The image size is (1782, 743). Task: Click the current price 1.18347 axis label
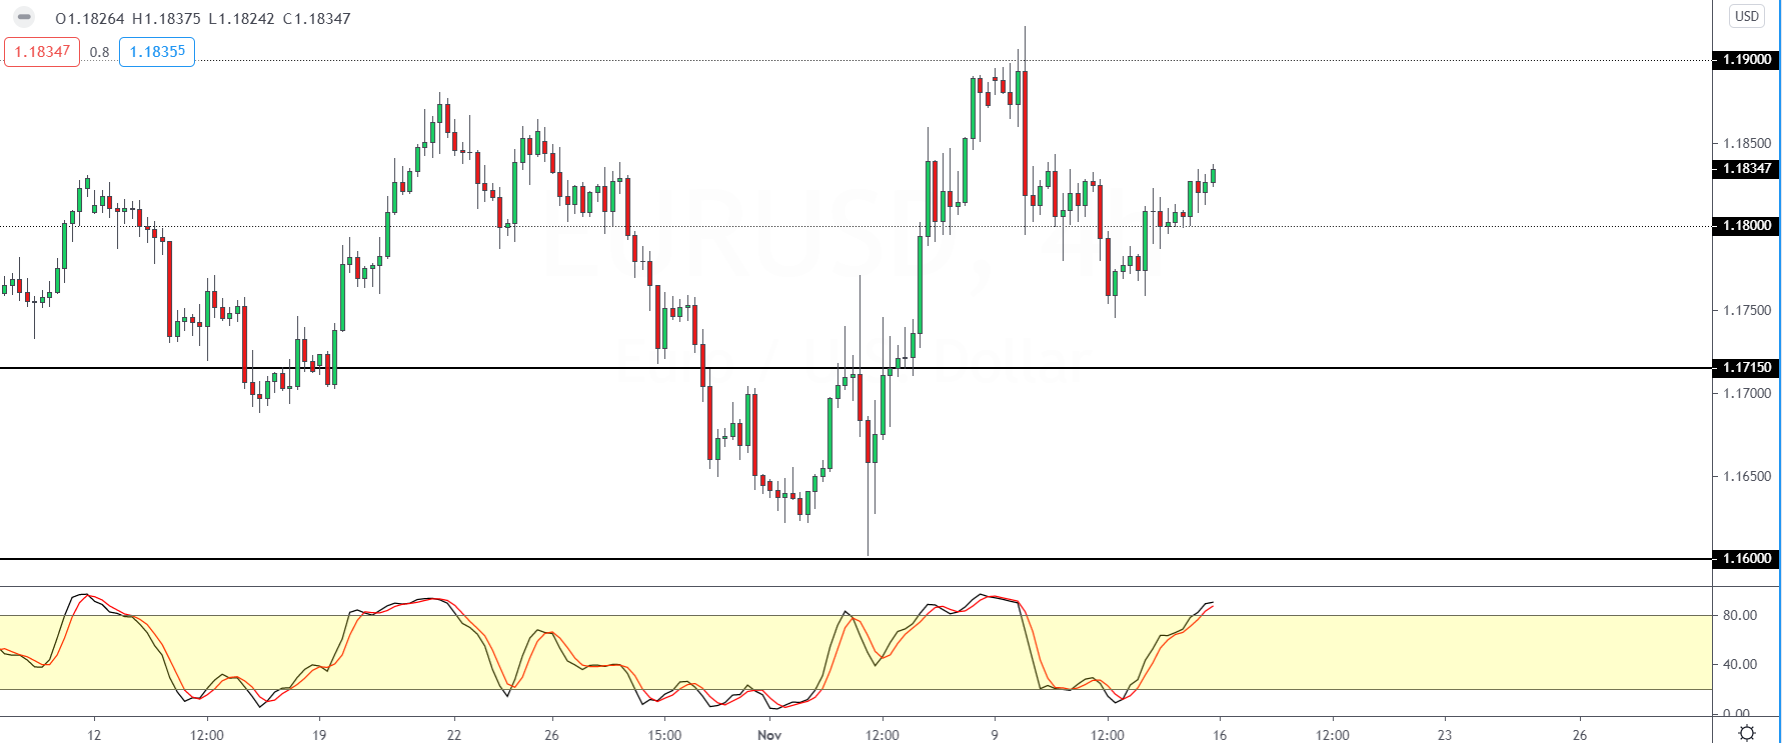pos(1746,169)
